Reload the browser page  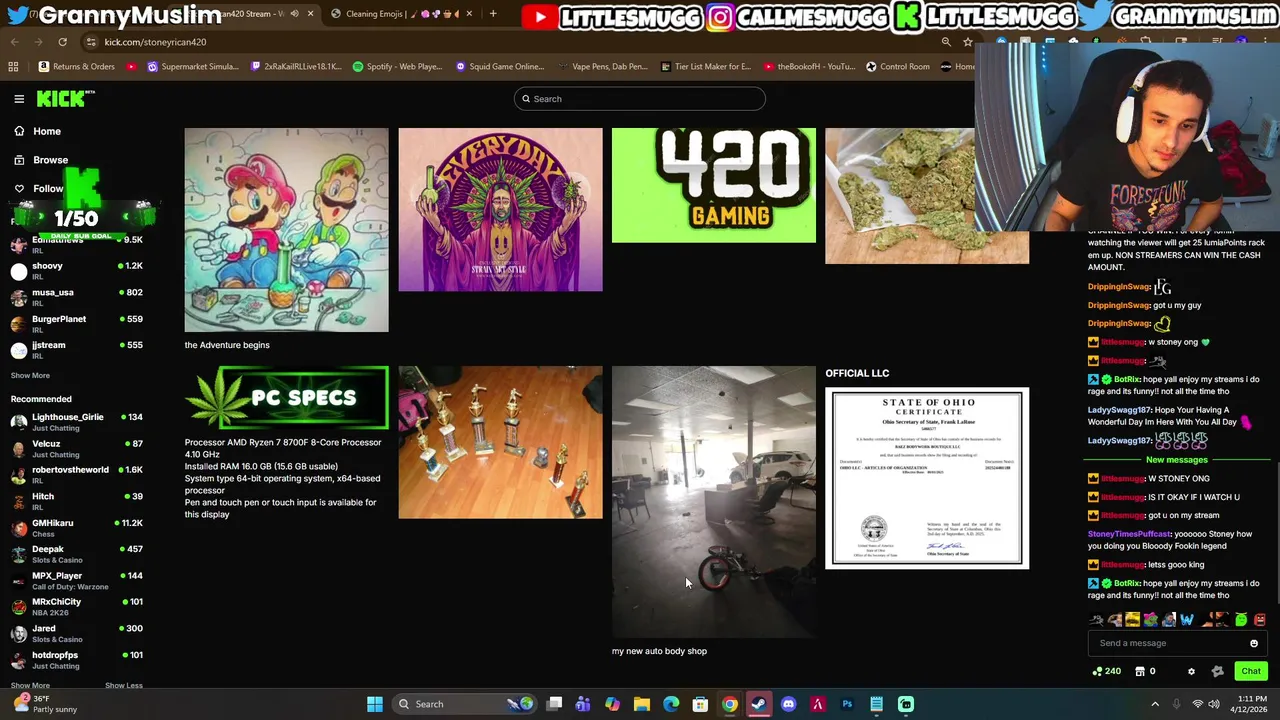[62, 42]
